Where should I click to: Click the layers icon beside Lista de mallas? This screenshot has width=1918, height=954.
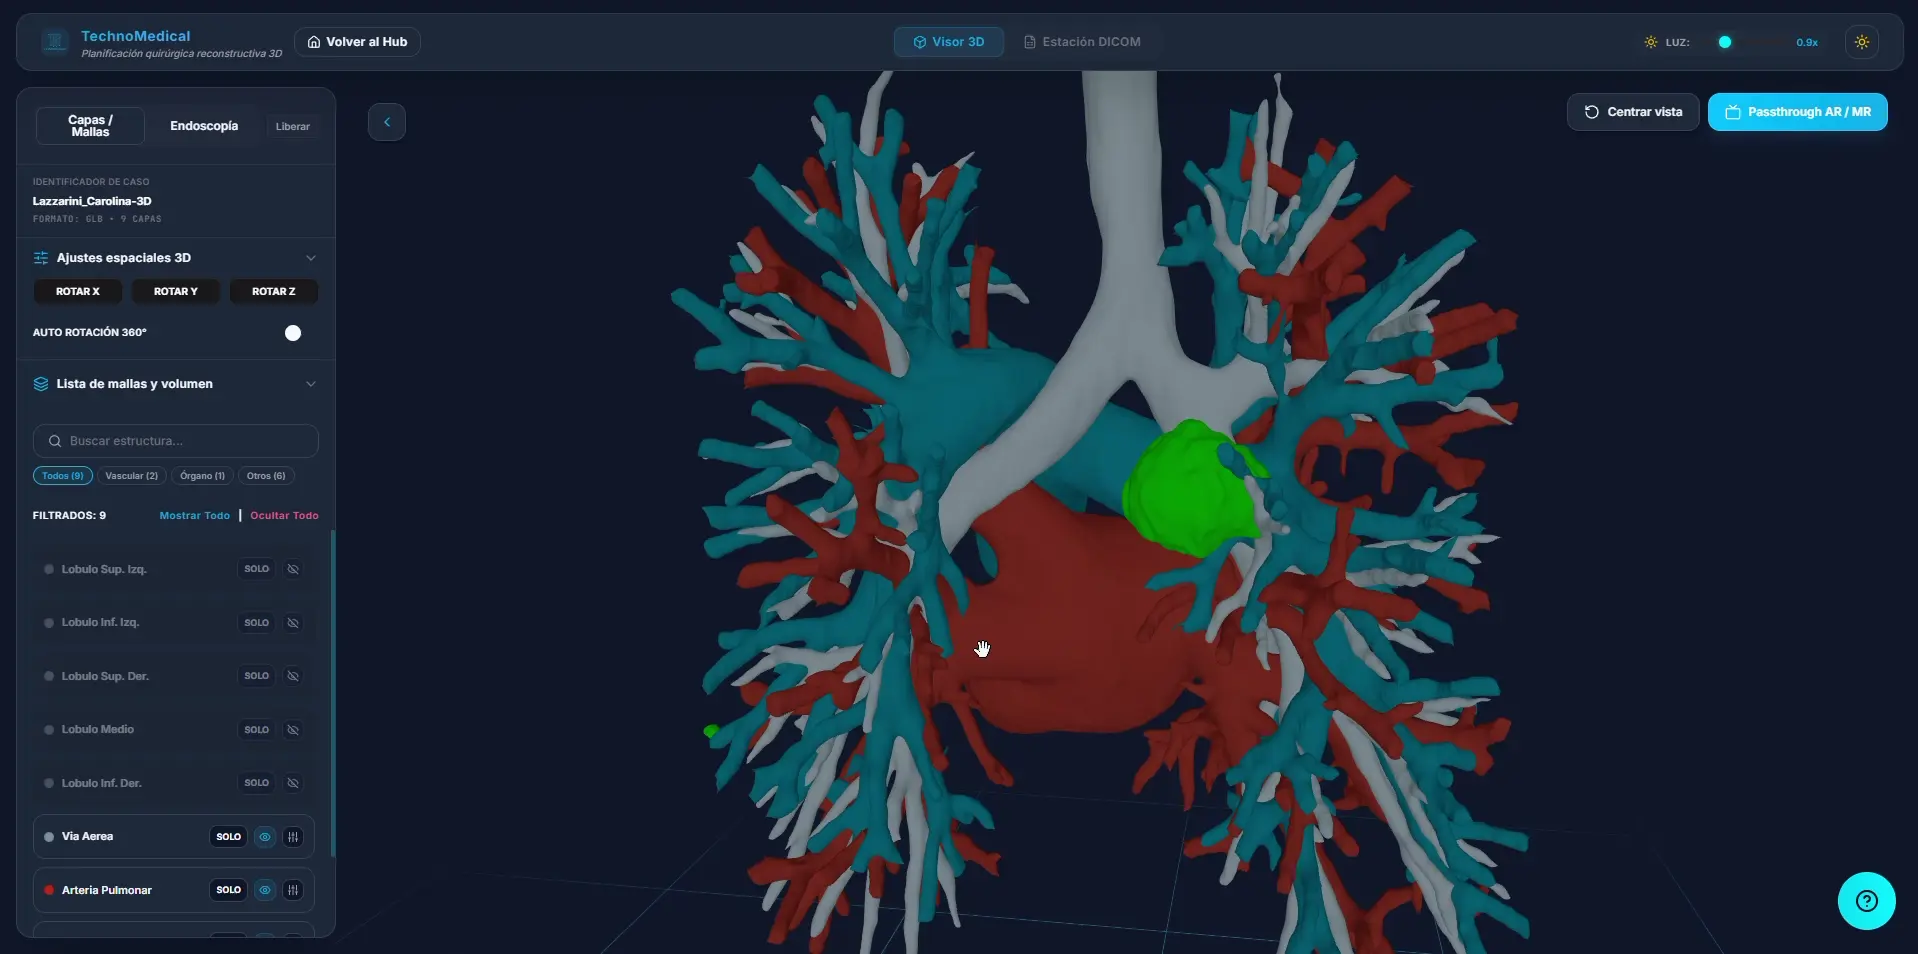[x=41, y=384]
